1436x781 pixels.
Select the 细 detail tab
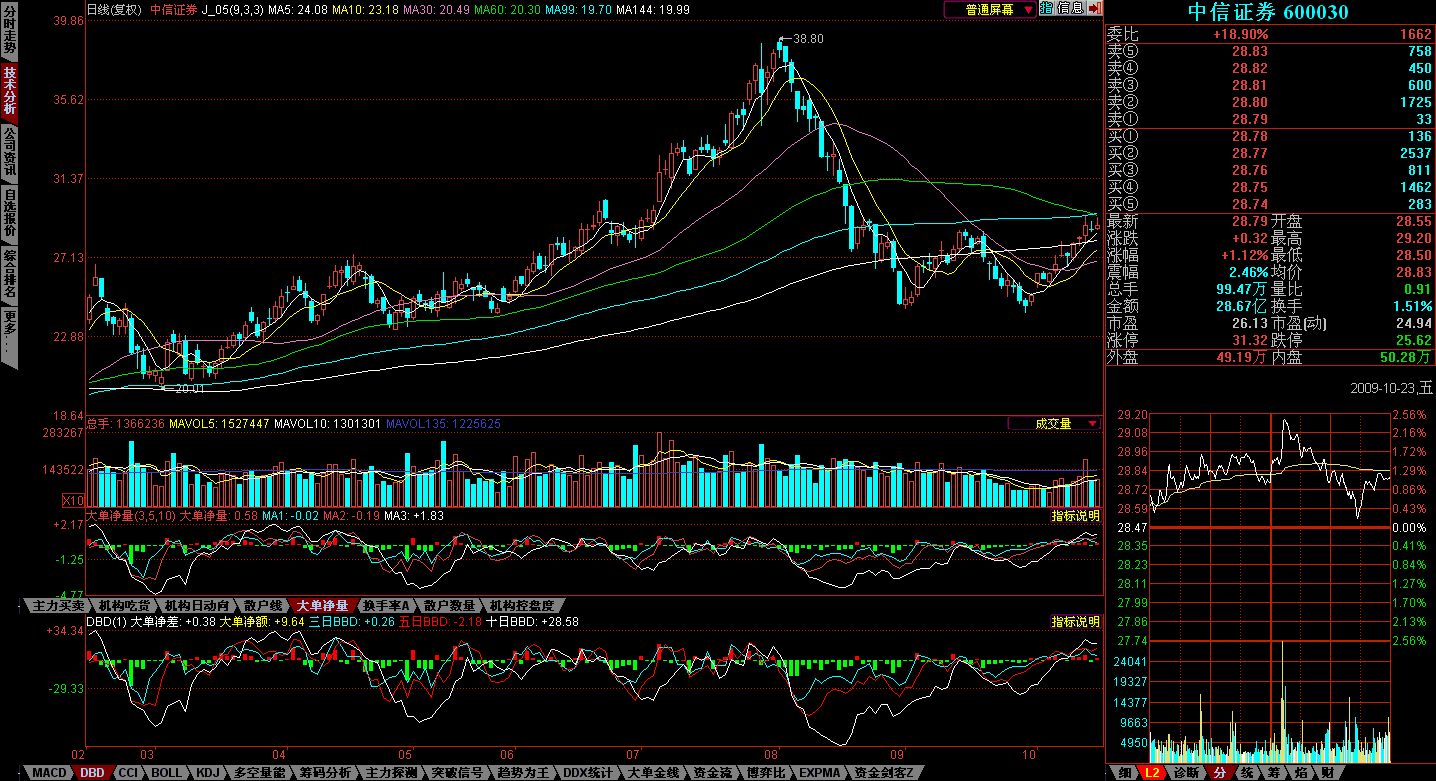tap(1126, 773)
